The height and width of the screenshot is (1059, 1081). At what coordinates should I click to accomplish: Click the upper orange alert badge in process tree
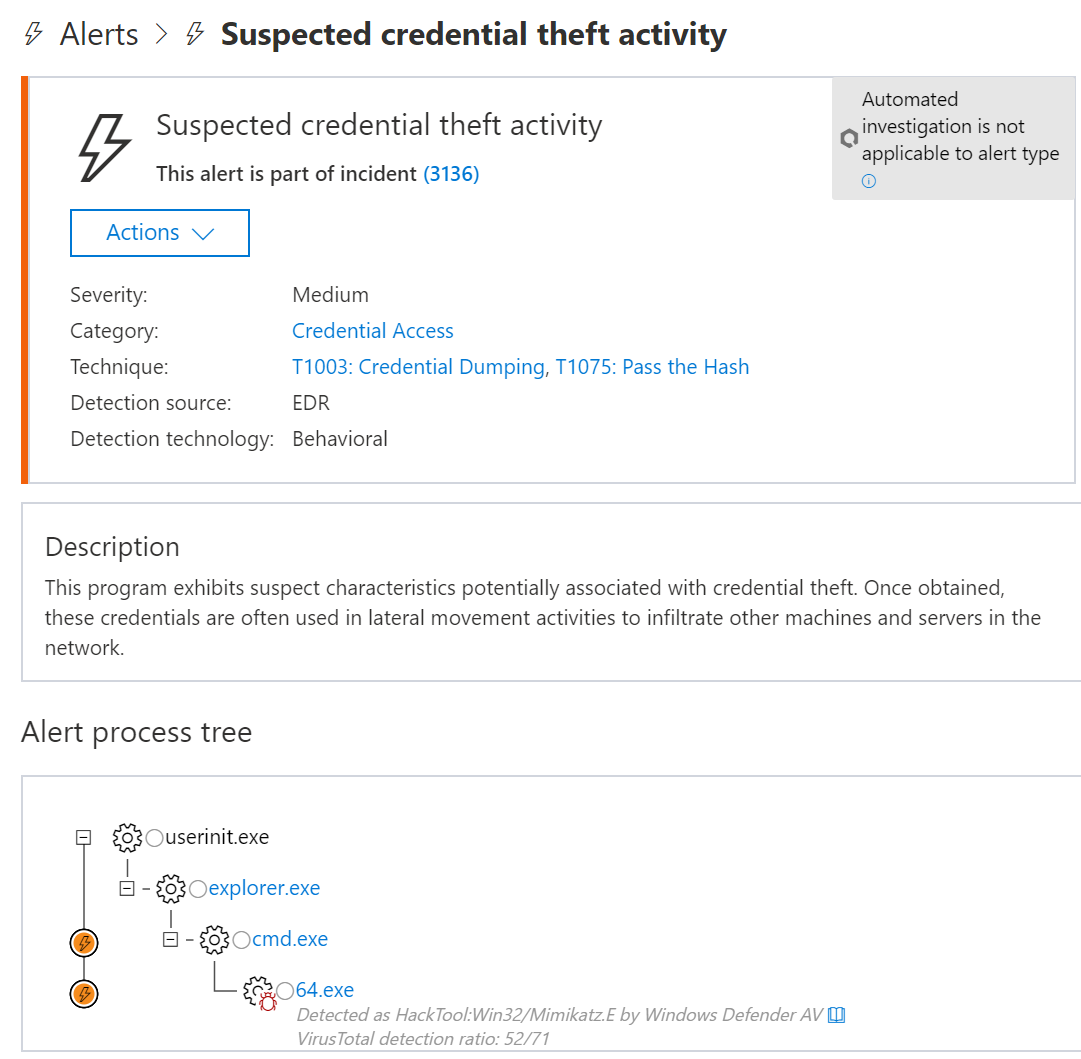coord(84,942)
